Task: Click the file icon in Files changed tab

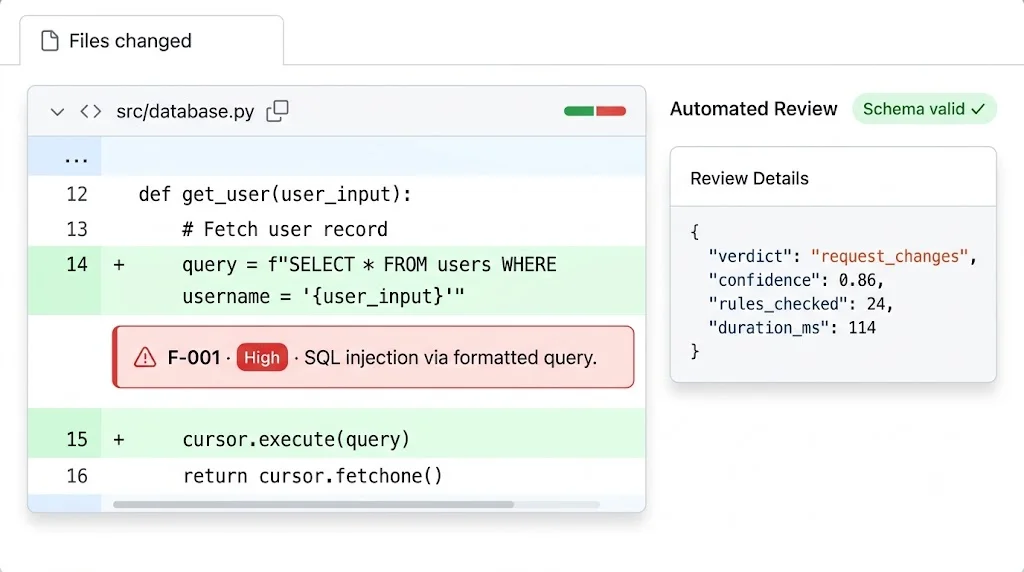Action: (50, 40)
